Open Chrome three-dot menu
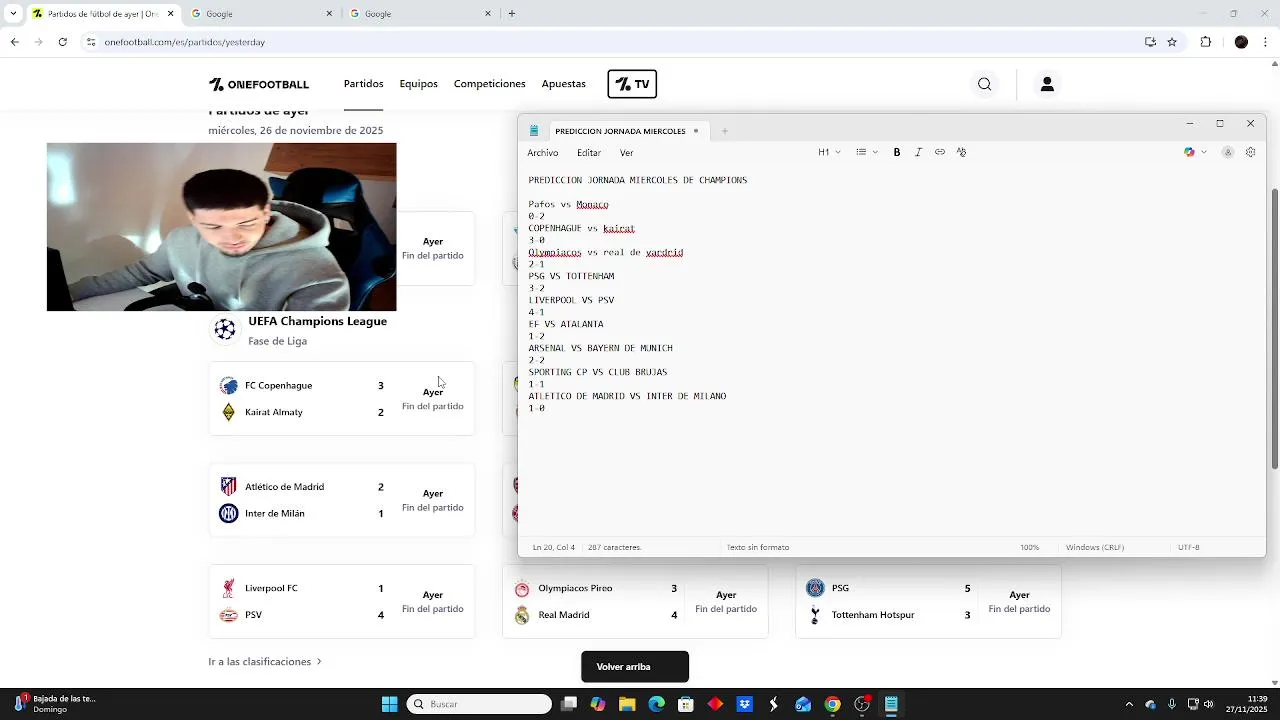The width and height of the screenshot is (1280, 720). click(x=1266, y=42)
